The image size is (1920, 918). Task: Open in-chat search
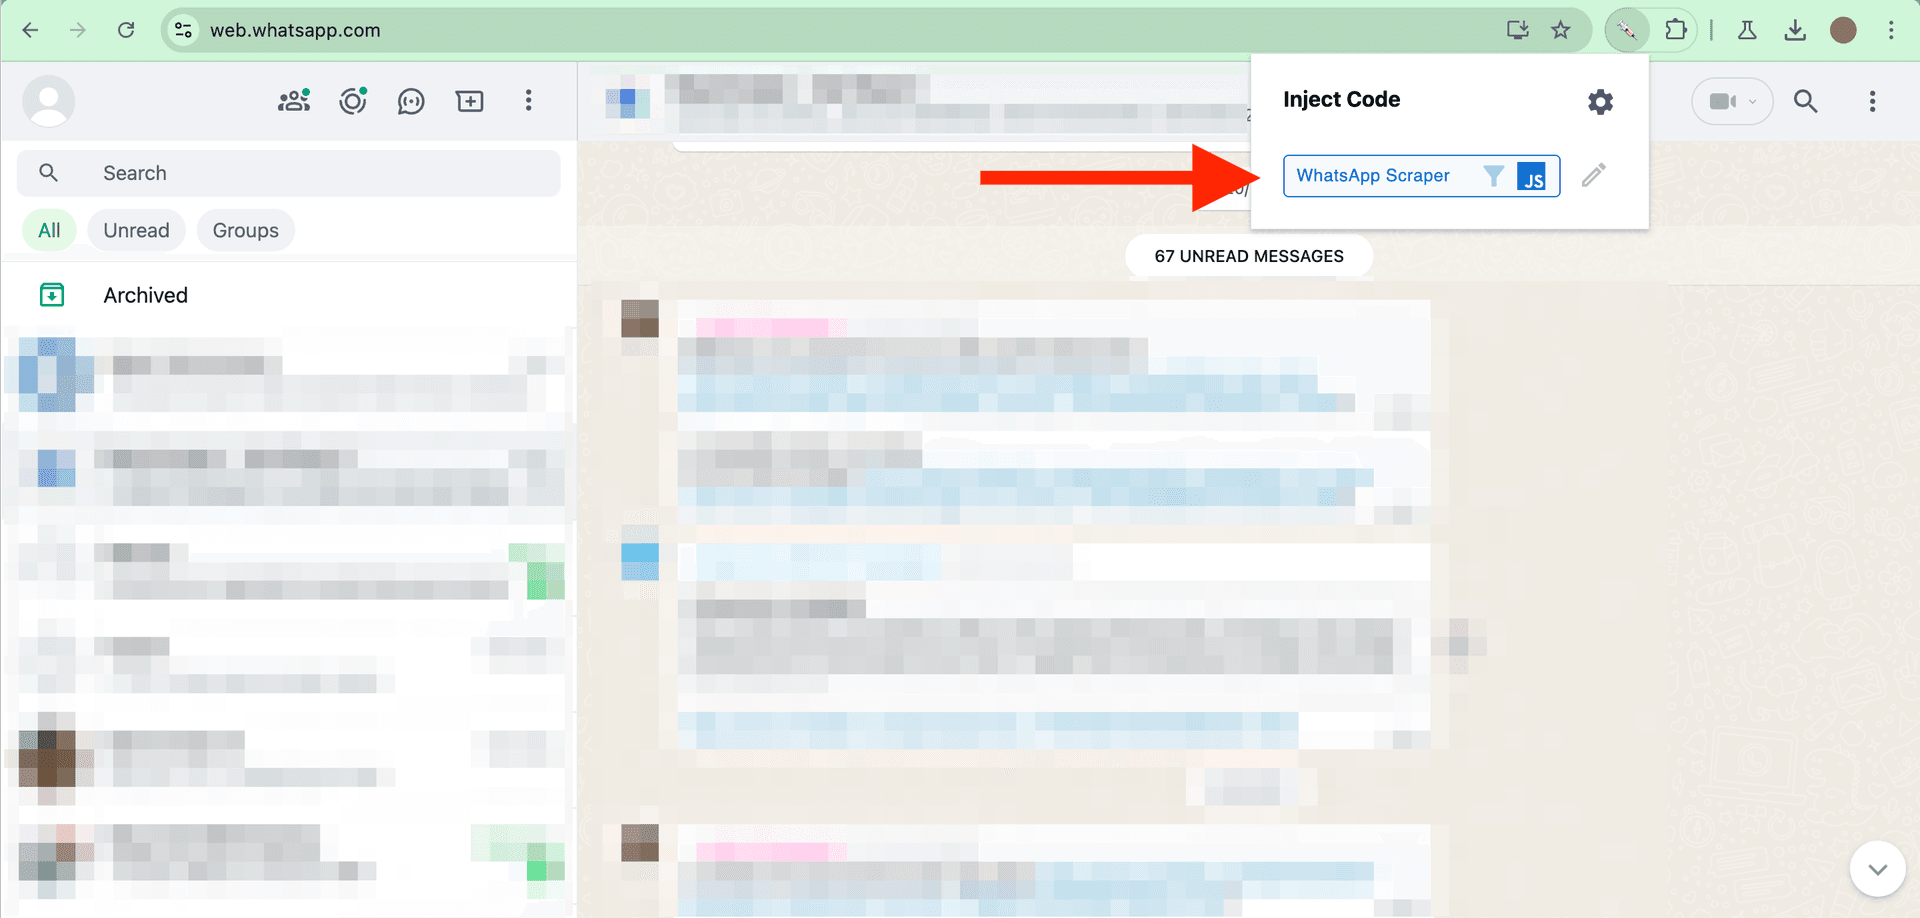(x=1806, y=101)
